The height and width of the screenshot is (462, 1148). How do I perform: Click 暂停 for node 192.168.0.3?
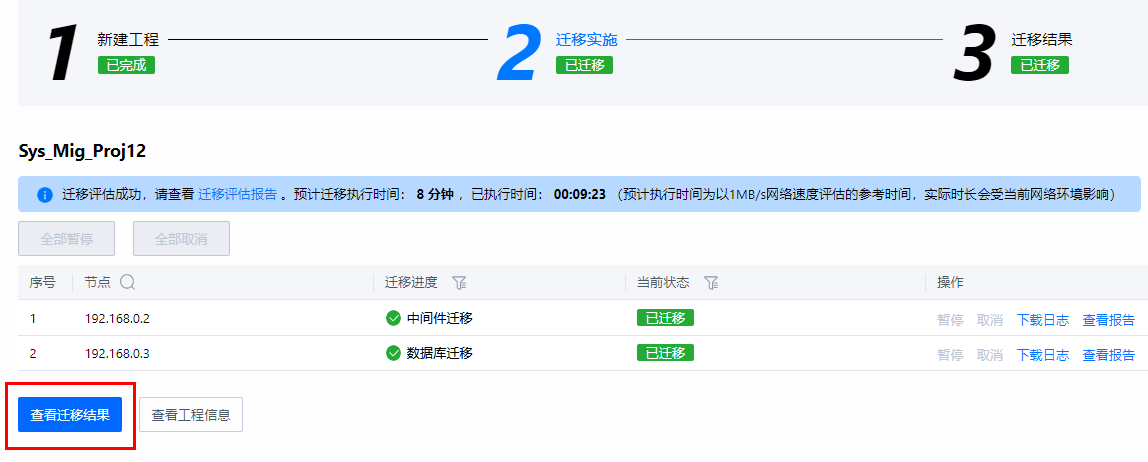click(950, 354)
